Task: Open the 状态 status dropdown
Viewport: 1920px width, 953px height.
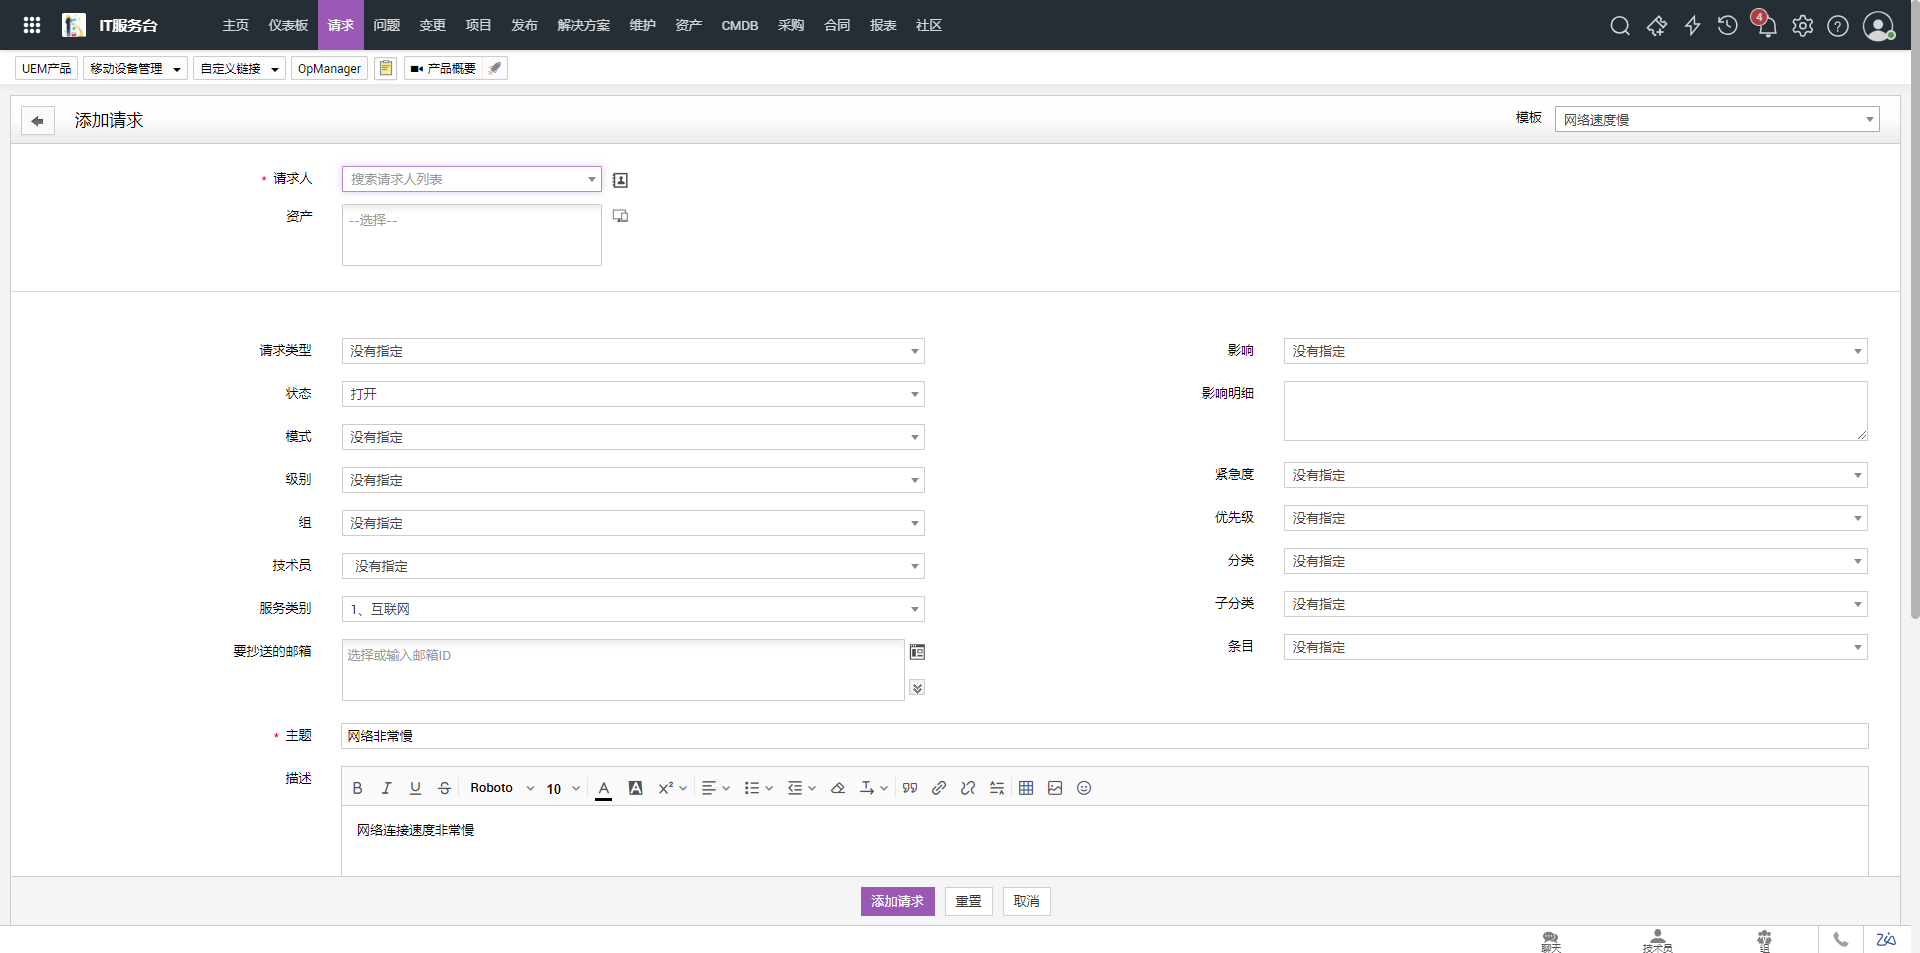Action: click(632, 394)
